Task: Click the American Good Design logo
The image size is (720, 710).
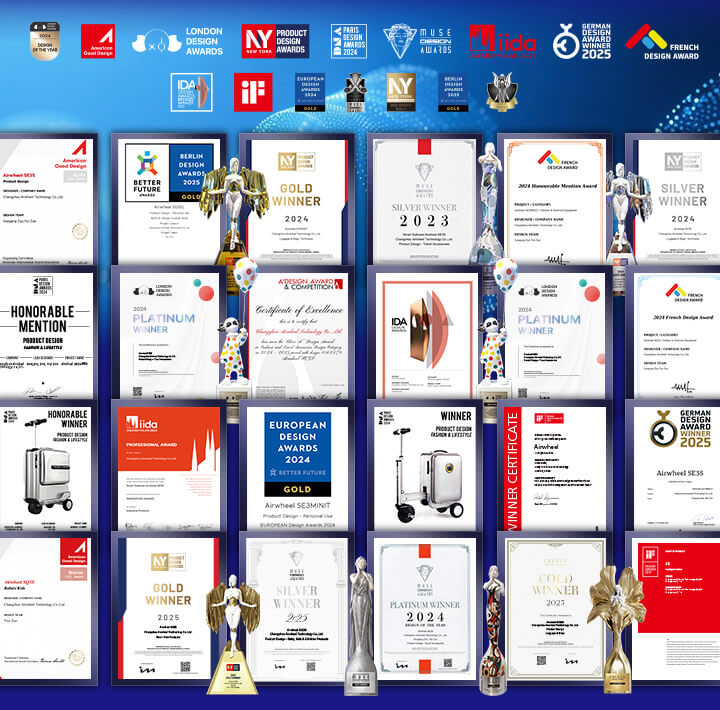Action: click(98, 41)
